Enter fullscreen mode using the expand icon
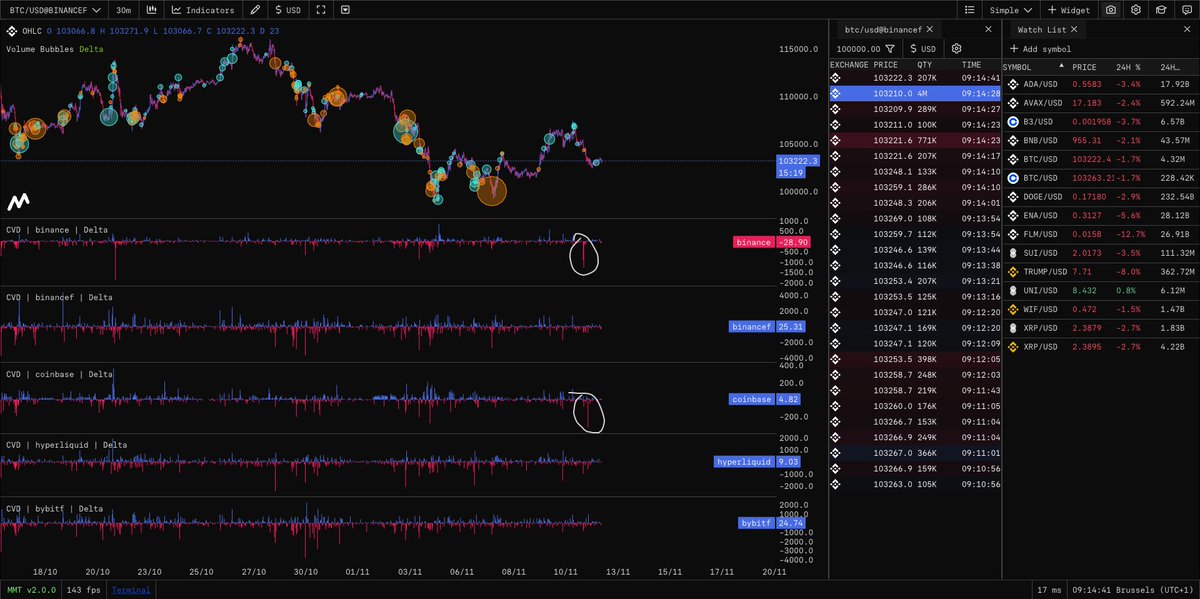The image size is (1200, 599). pyautogui.click(x=320, y=9)
